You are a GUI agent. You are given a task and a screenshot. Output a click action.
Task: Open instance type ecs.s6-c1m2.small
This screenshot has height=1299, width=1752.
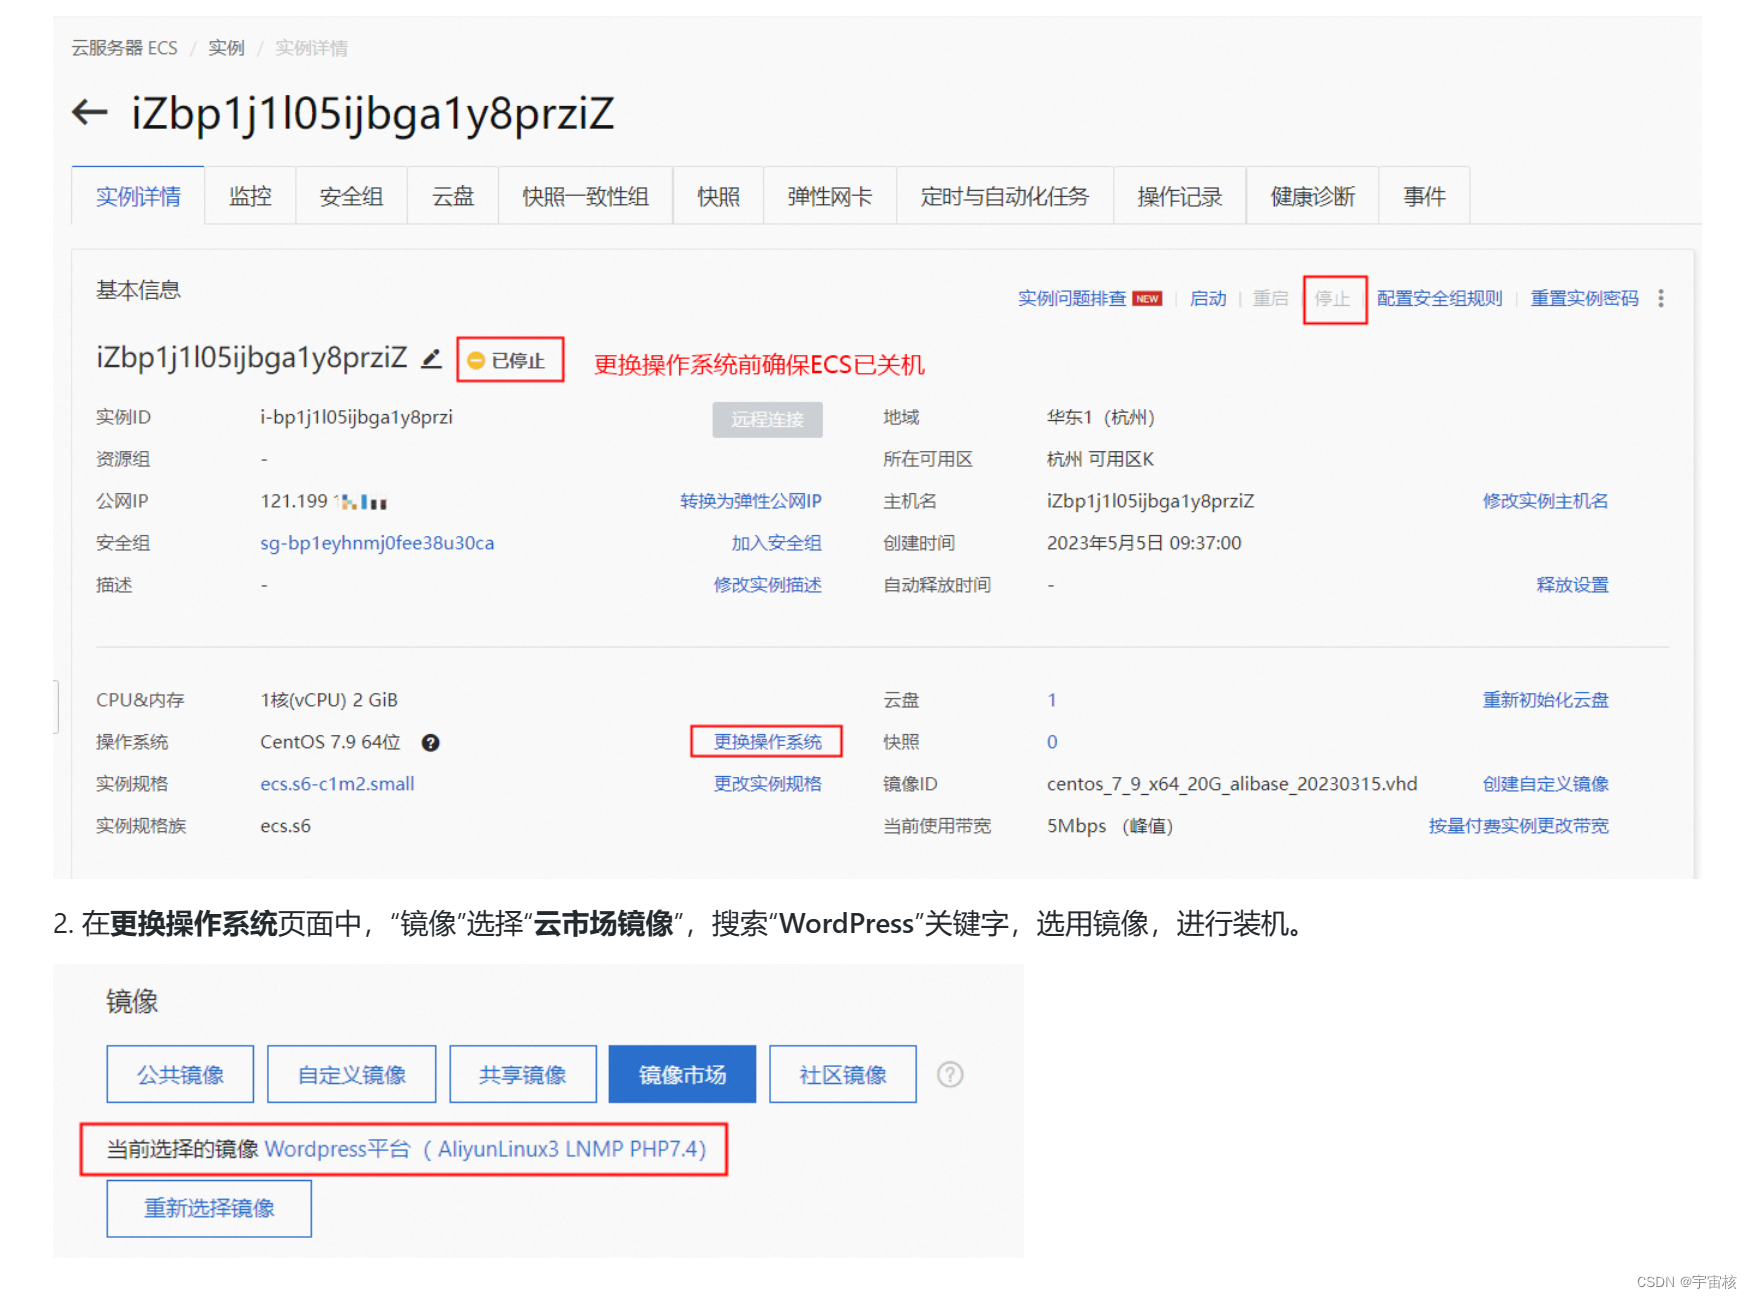click(x=337, y=784)
